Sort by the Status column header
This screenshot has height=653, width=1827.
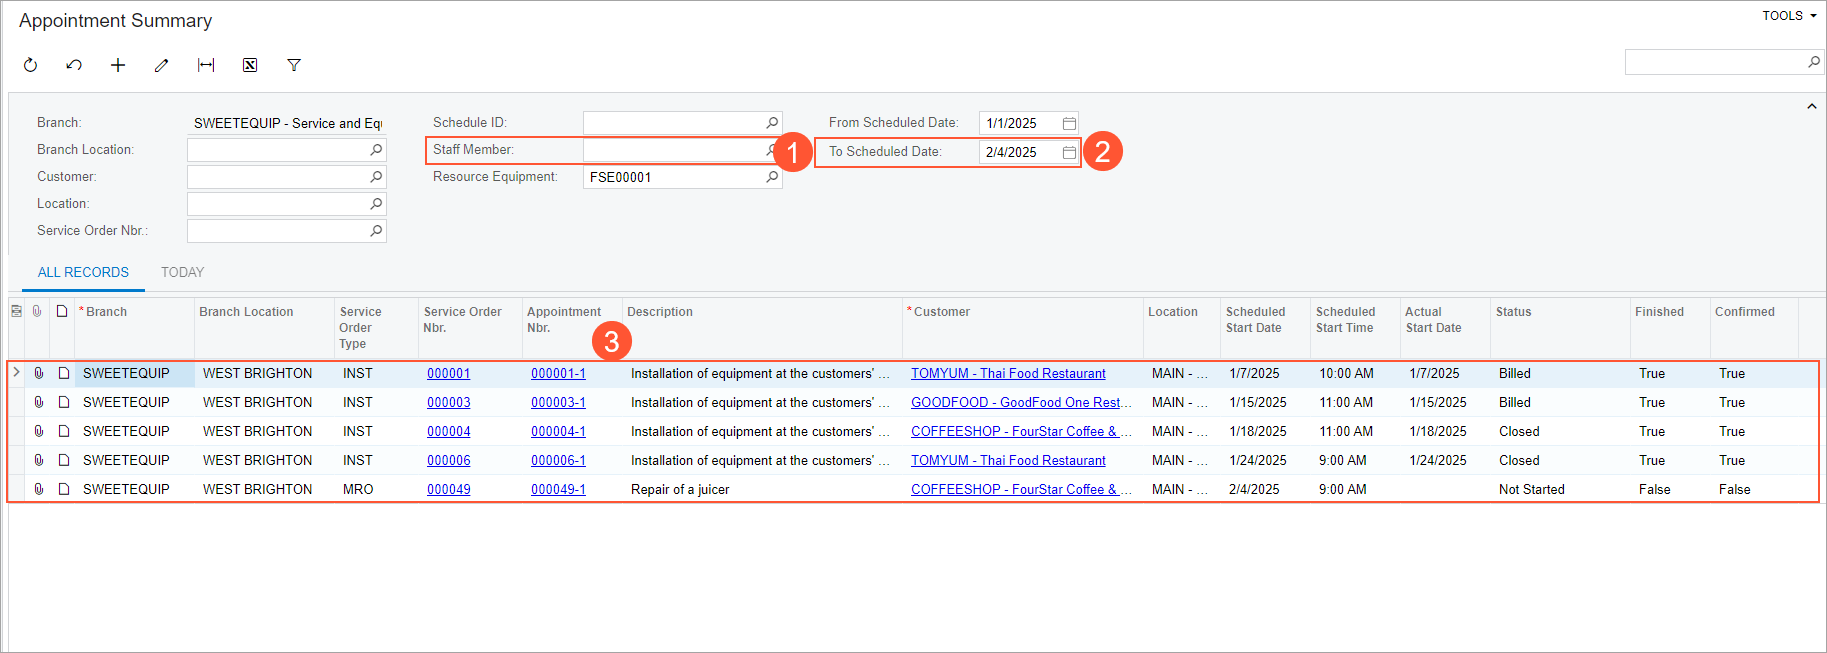point(1513,312)
